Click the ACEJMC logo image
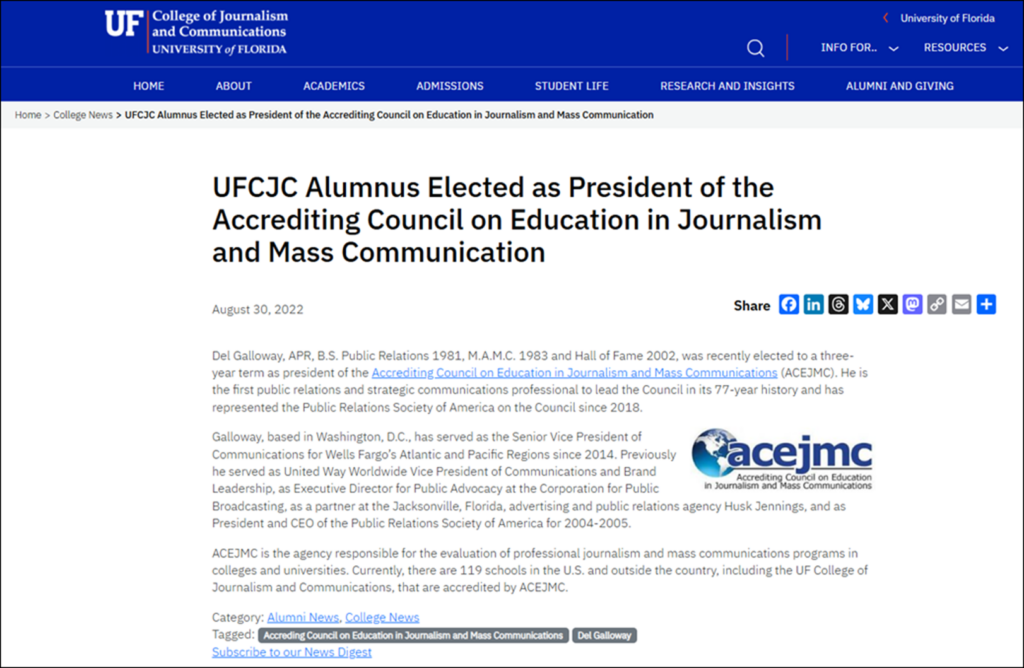The width and height of the screenshot is (1024, 668). [782, 459]
